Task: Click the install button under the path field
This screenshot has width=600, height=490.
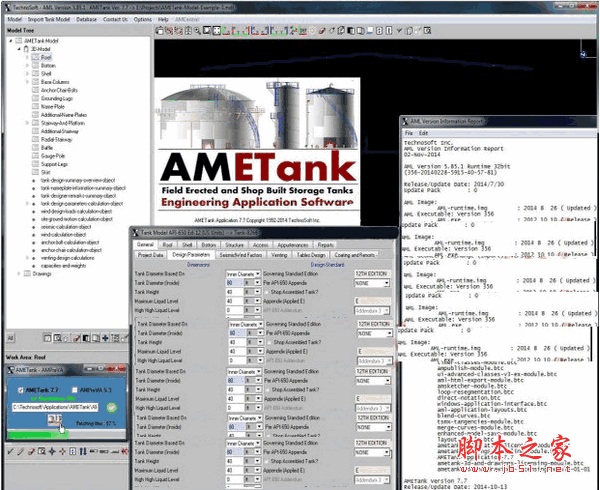Action: pos(55,420)
